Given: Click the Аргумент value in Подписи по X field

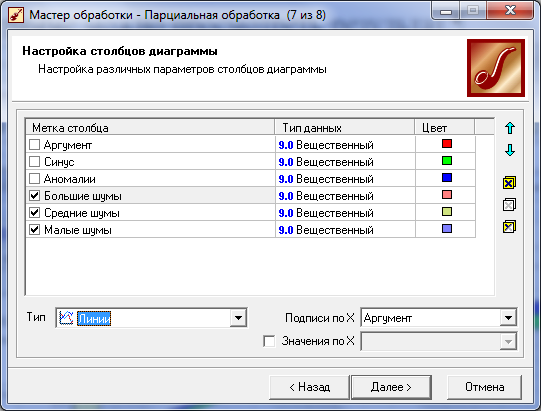Looking at the screenshot, I should [388, 318].
